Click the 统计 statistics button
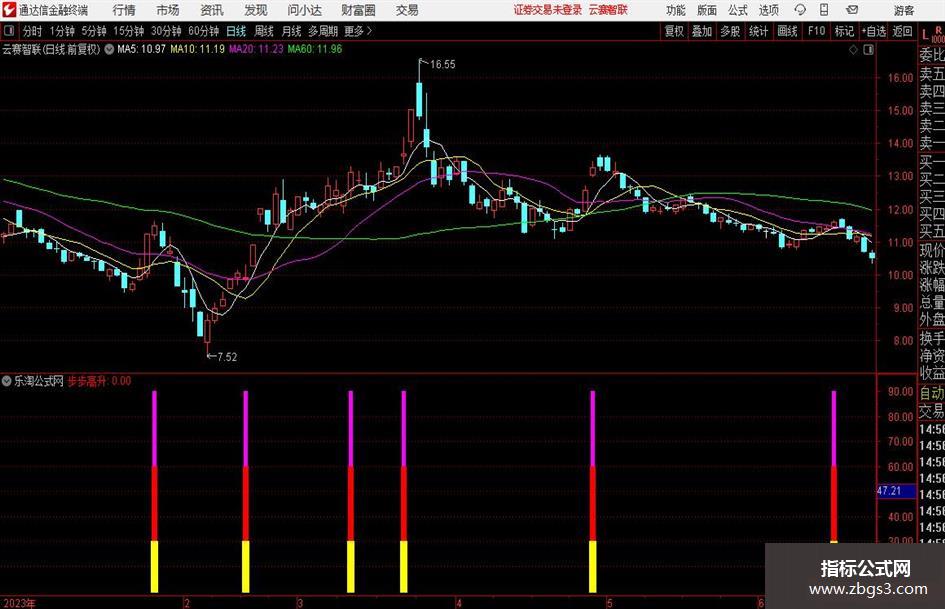The image size is (945, 609). 758,31
